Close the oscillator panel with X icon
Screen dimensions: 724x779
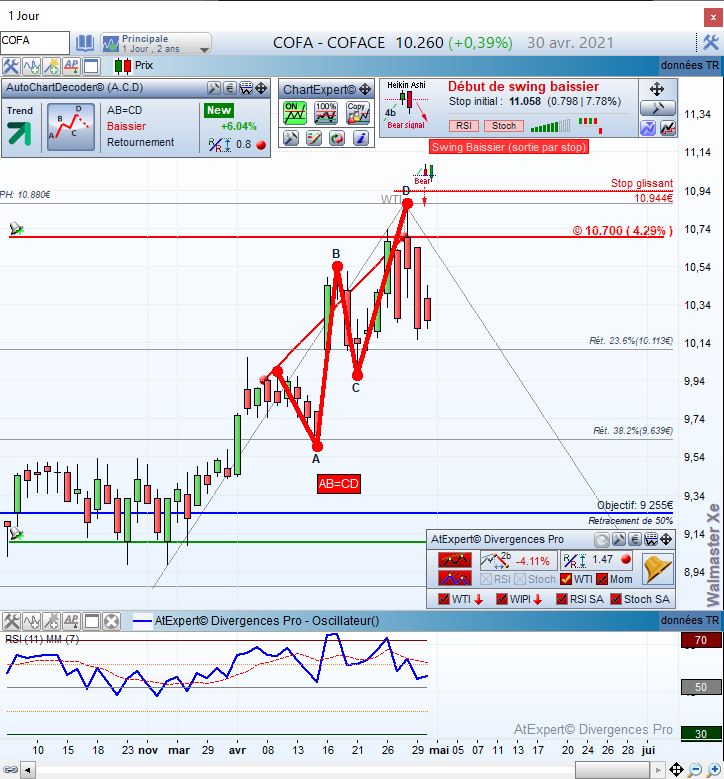click(x=112, y=622)
